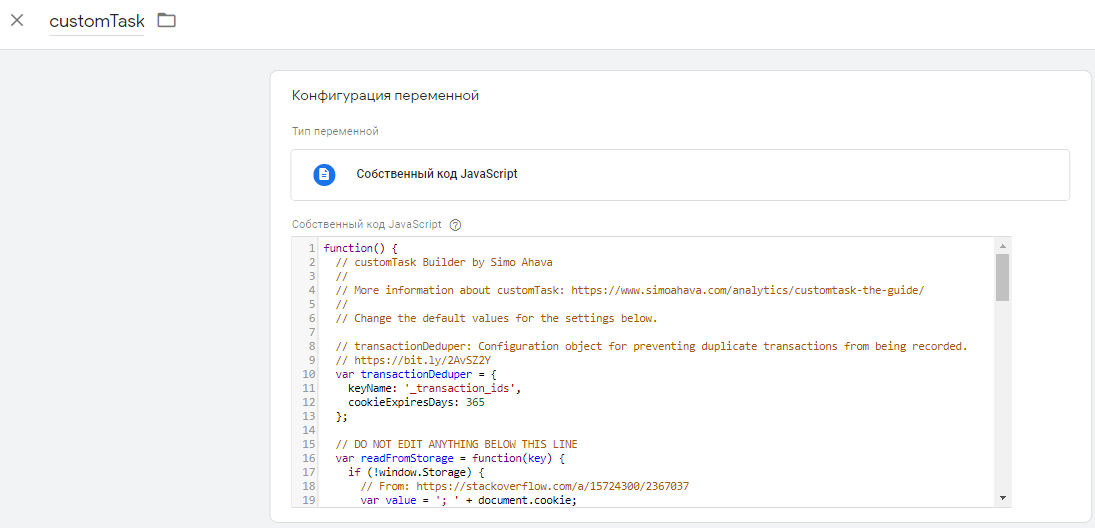This screenshot has height=528, width=1095.
Task: Click code line 1 function() {
Action: click(x=360, y=248)
